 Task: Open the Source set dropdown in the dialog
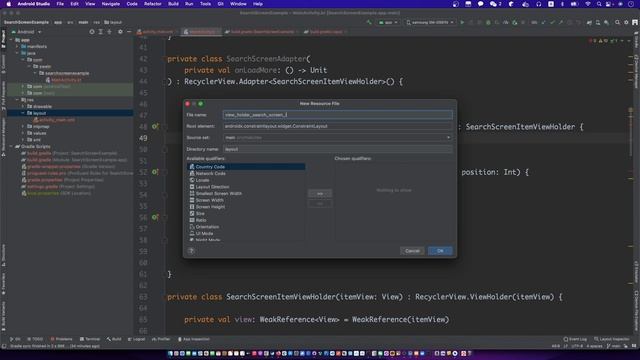[x=338, y=138]
